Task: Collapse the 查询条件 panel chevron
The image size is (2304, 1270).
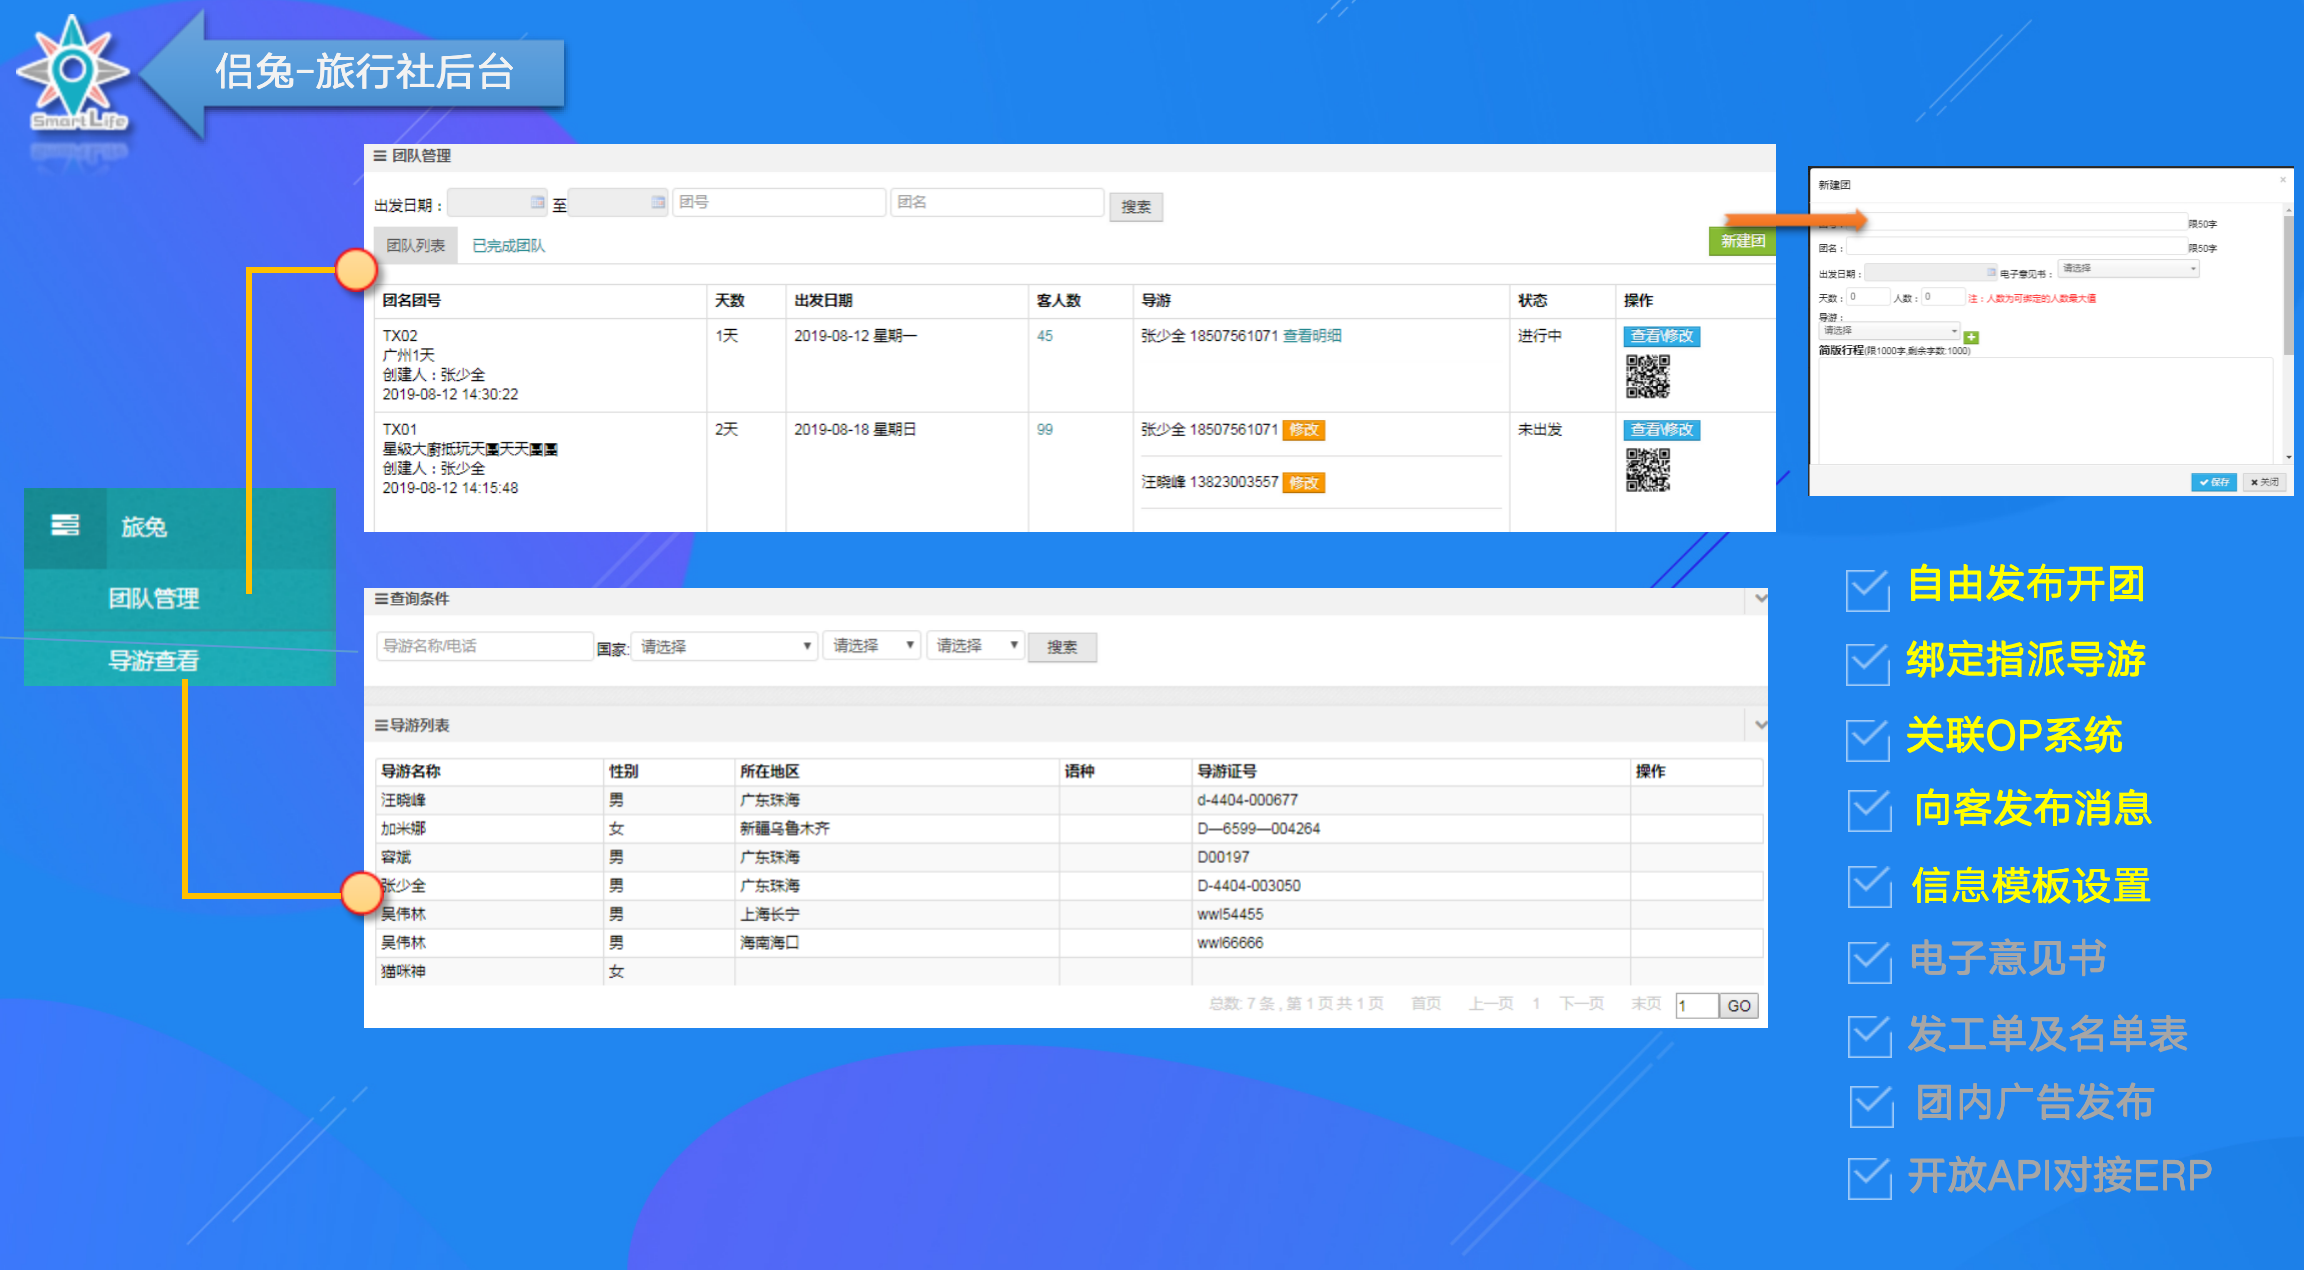Action: point(1760,598)
